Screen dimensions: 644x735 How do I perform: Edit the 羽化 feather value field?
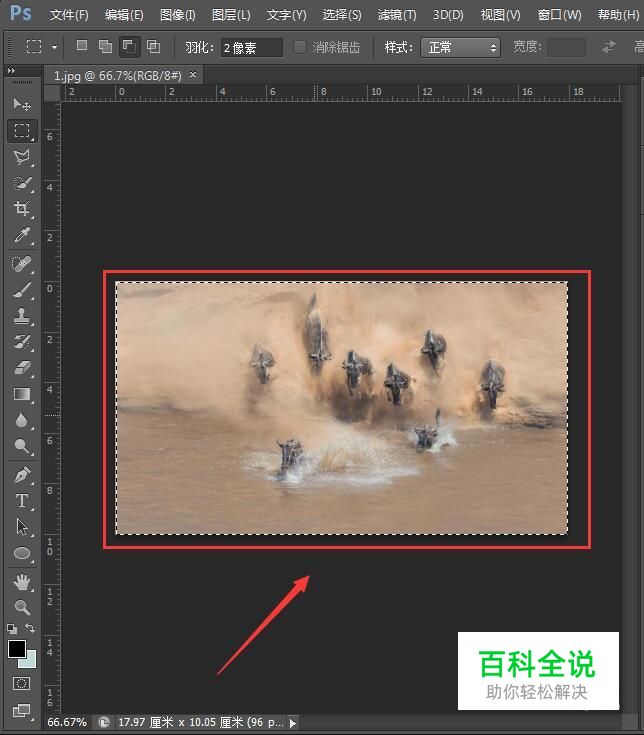click(252, 47)
